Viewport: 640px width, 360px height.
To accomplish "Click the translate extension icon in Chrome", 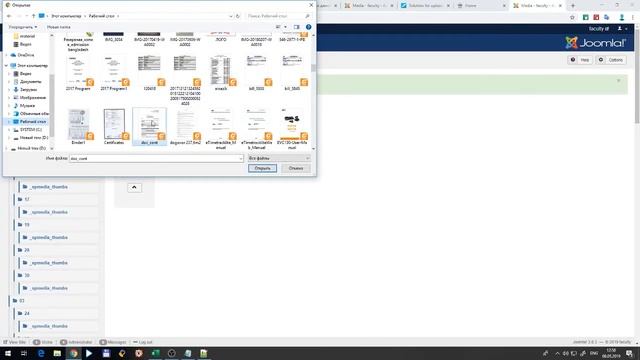I will 607,18.
